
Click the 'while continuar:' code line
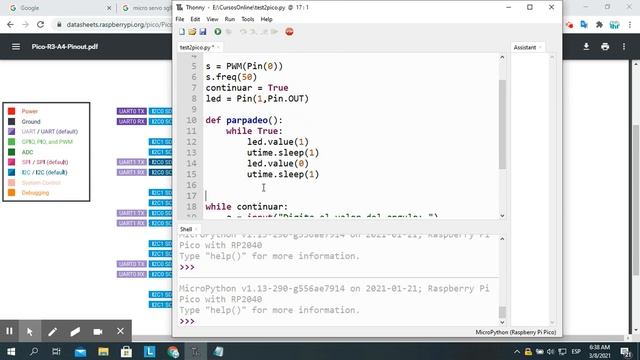(246, 207)
